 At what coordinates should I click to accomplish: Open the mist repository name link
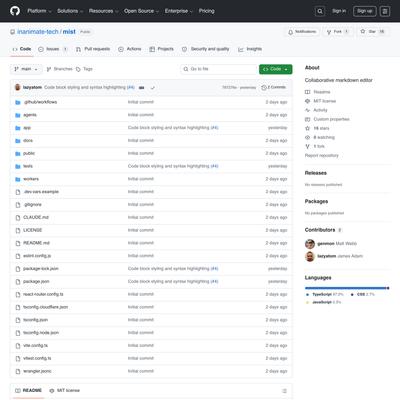click(x=69, y=32)
